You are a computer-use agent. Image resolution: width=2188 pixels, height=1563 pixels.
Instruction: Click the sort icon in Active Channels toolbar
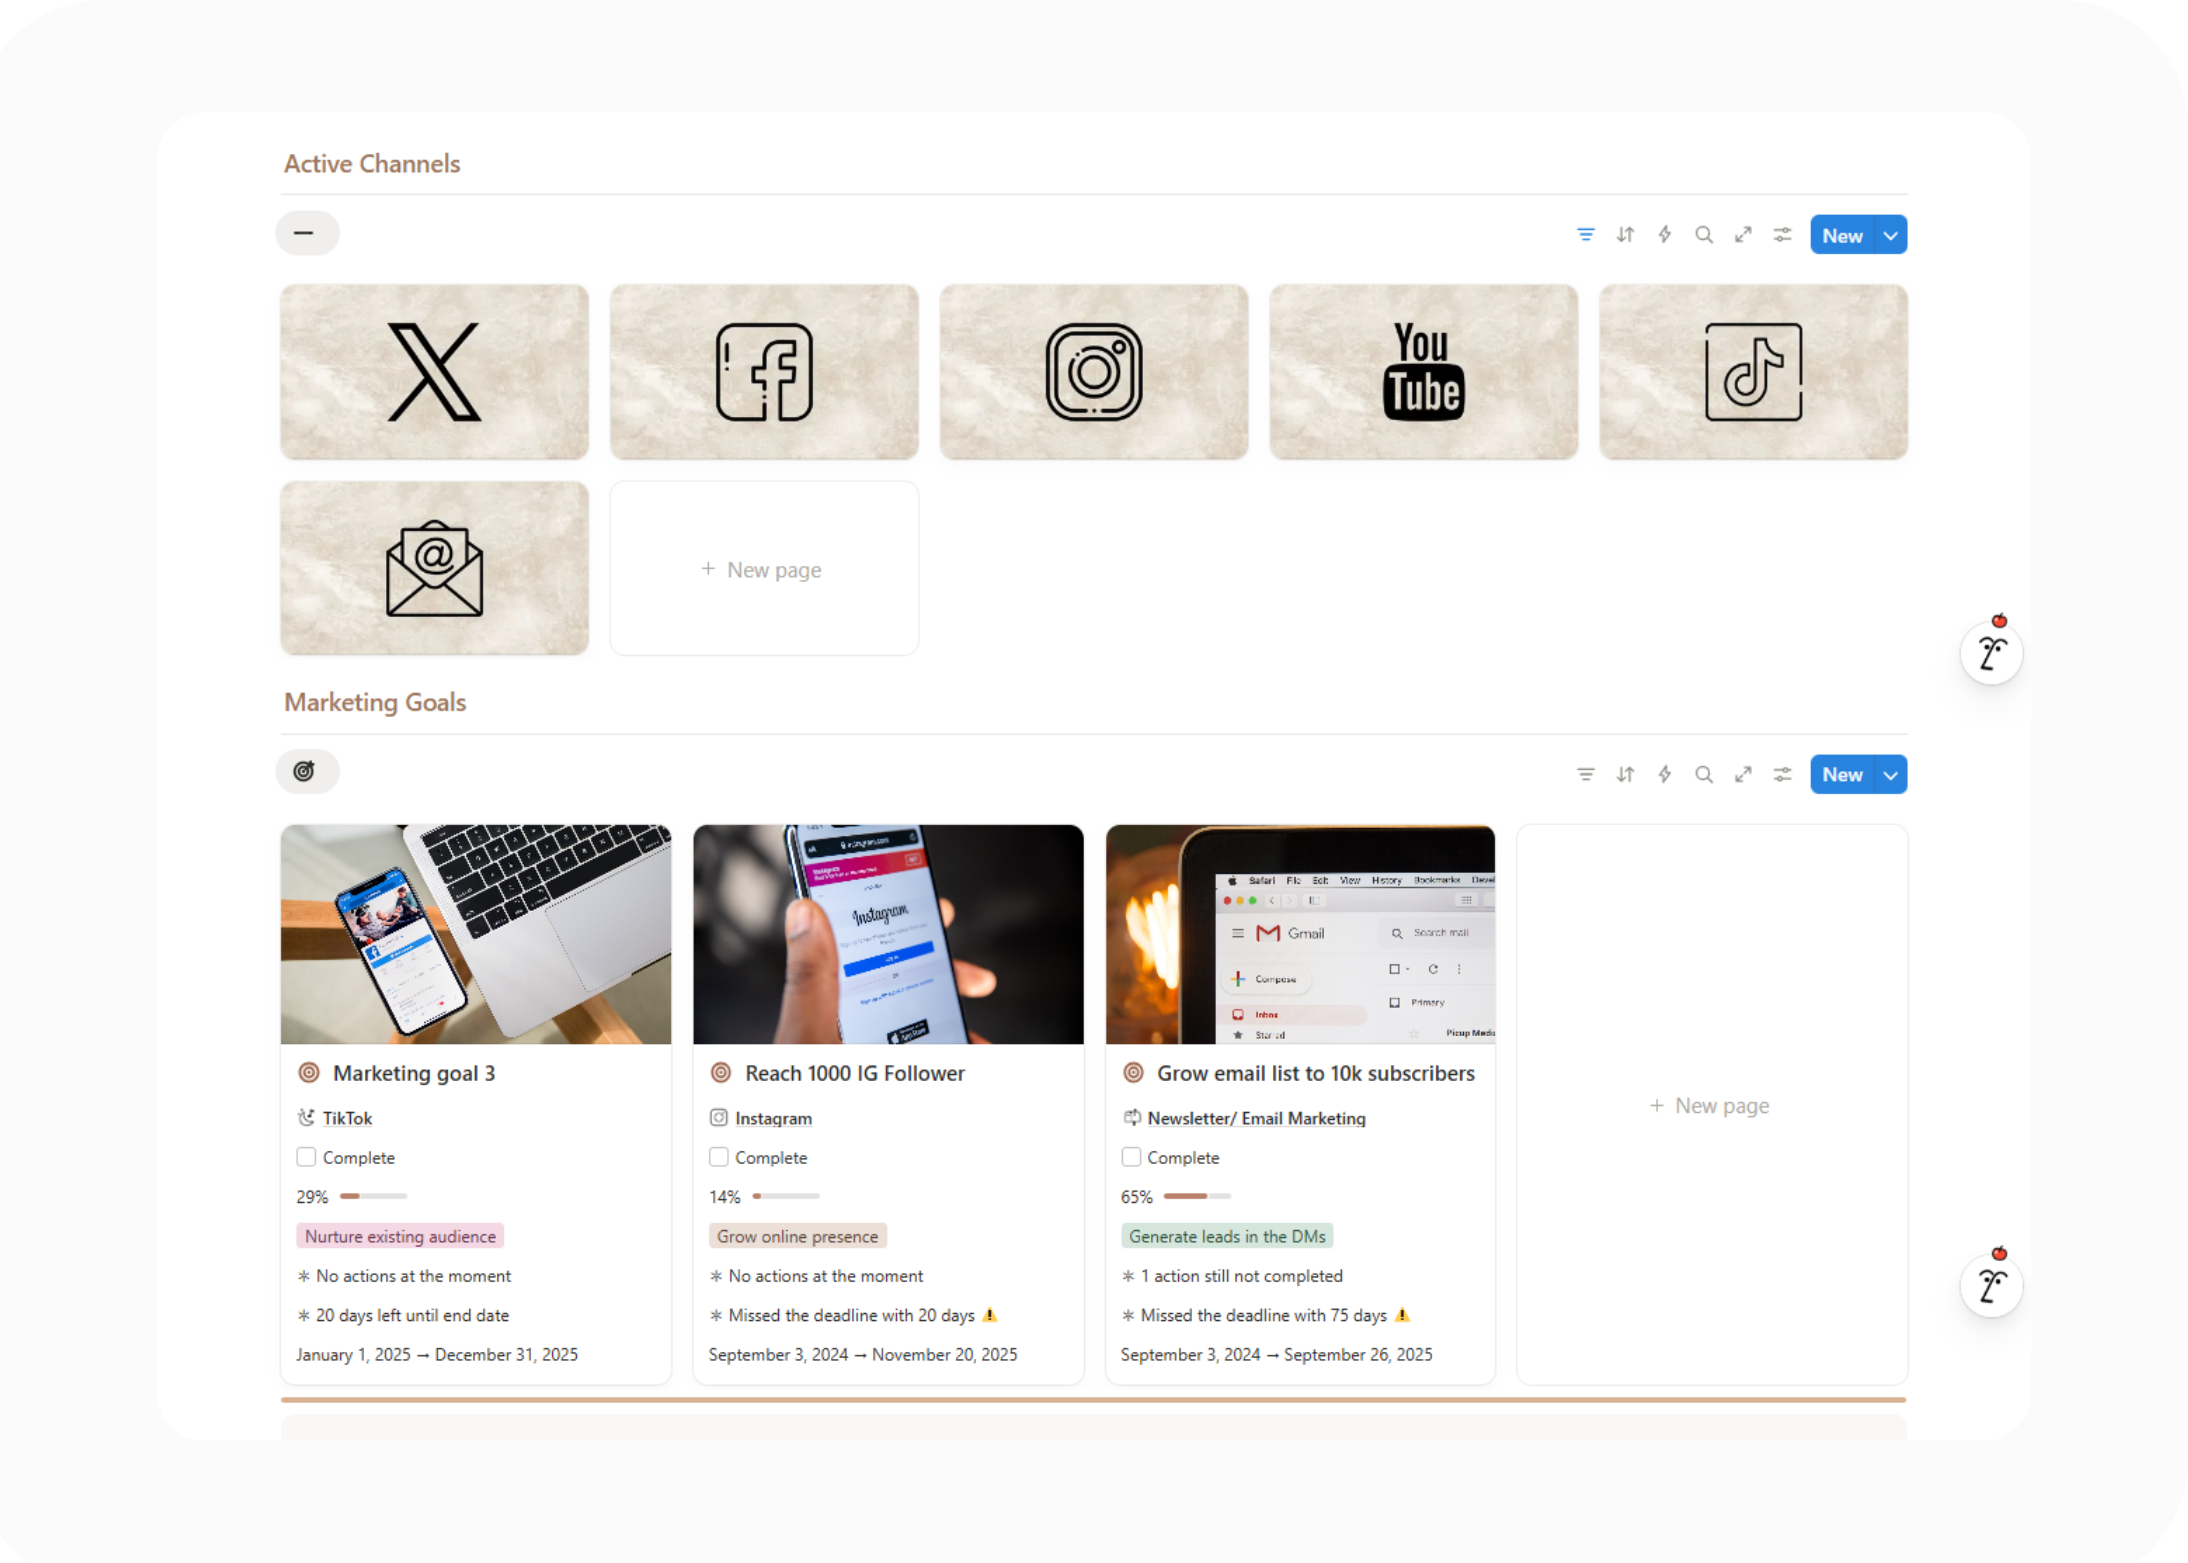point(1625,235)
